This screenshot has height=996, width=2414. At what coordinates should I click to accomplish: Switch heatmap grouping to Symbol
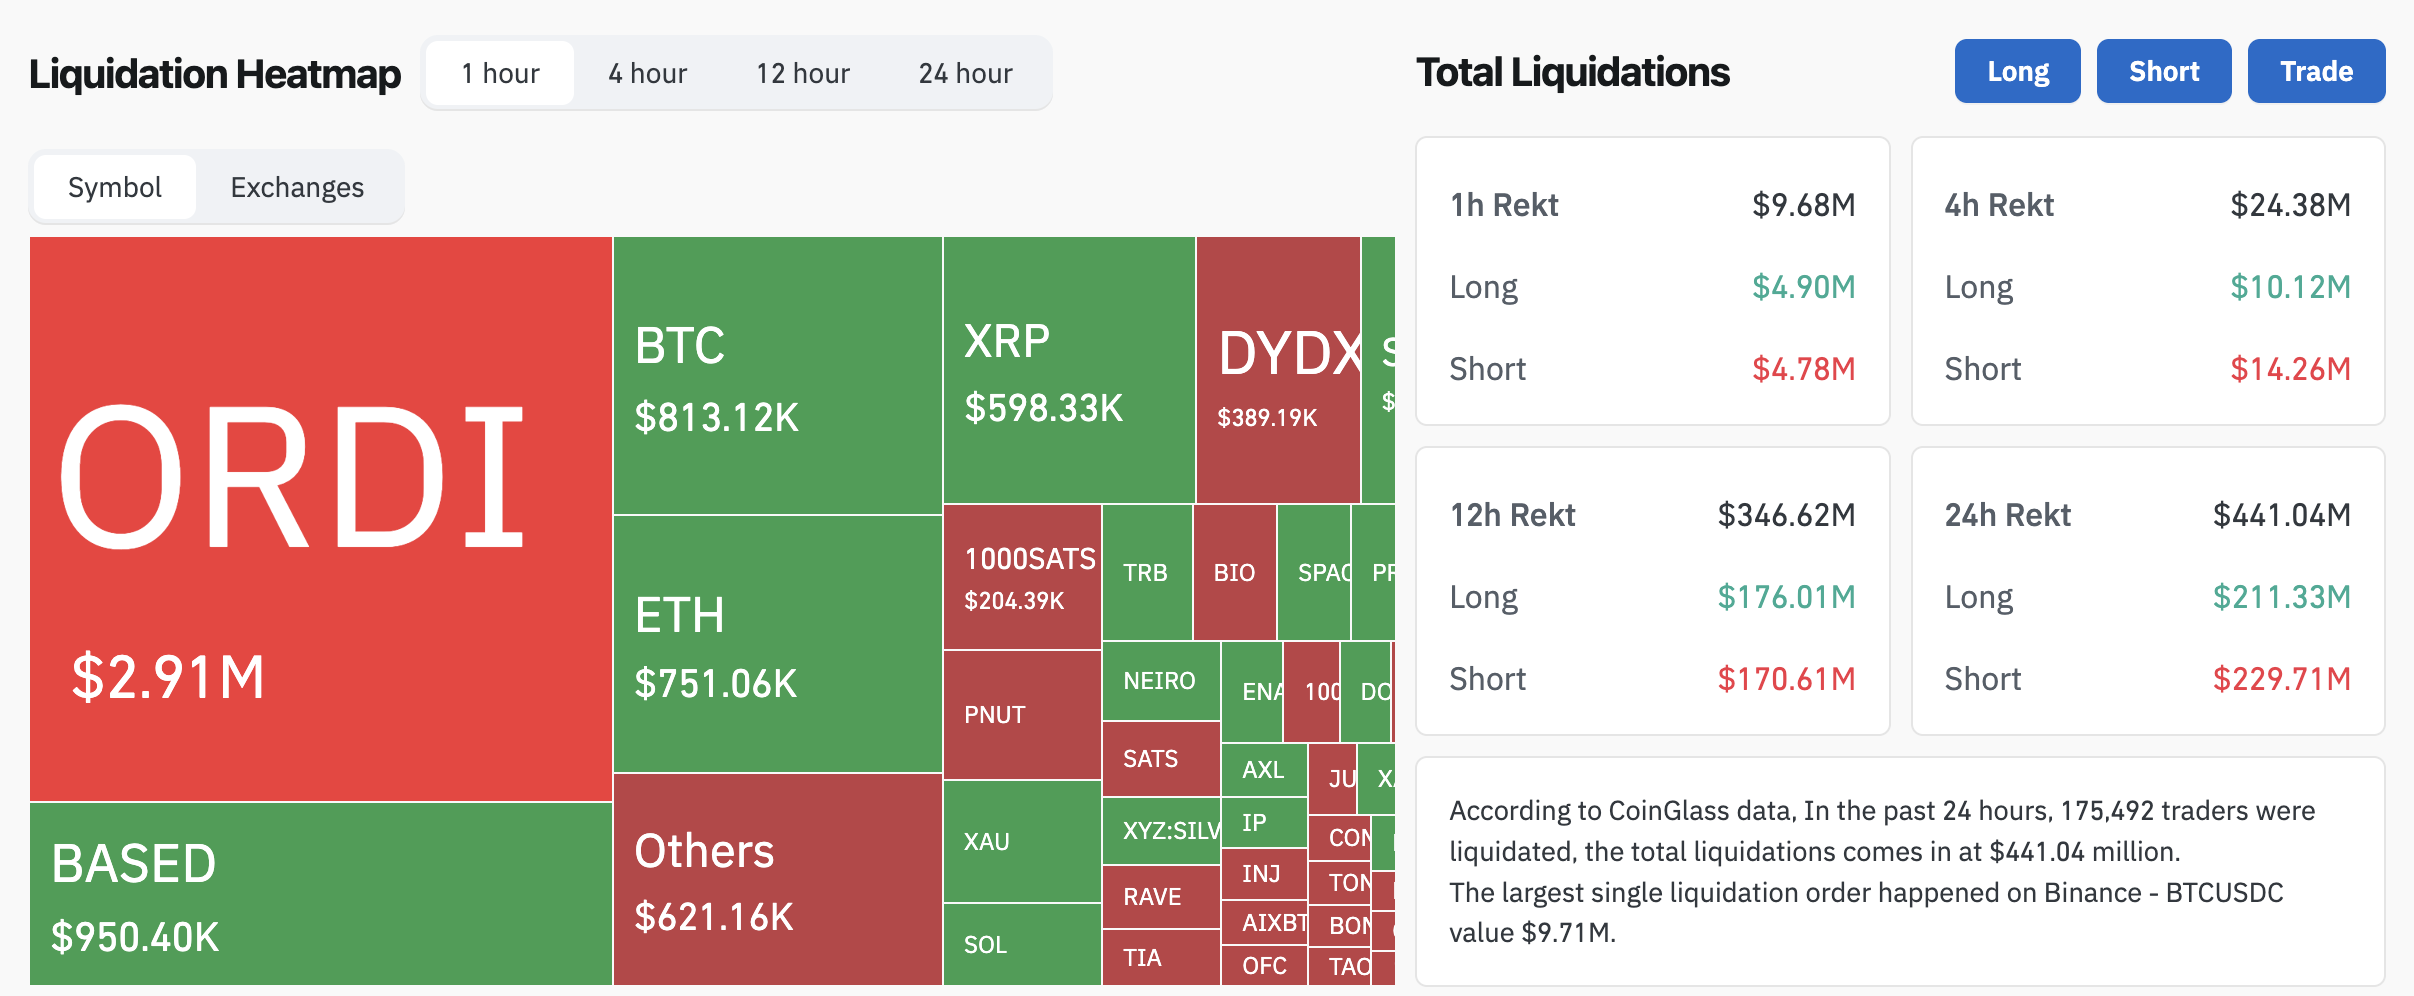click(x=114, y=186)
